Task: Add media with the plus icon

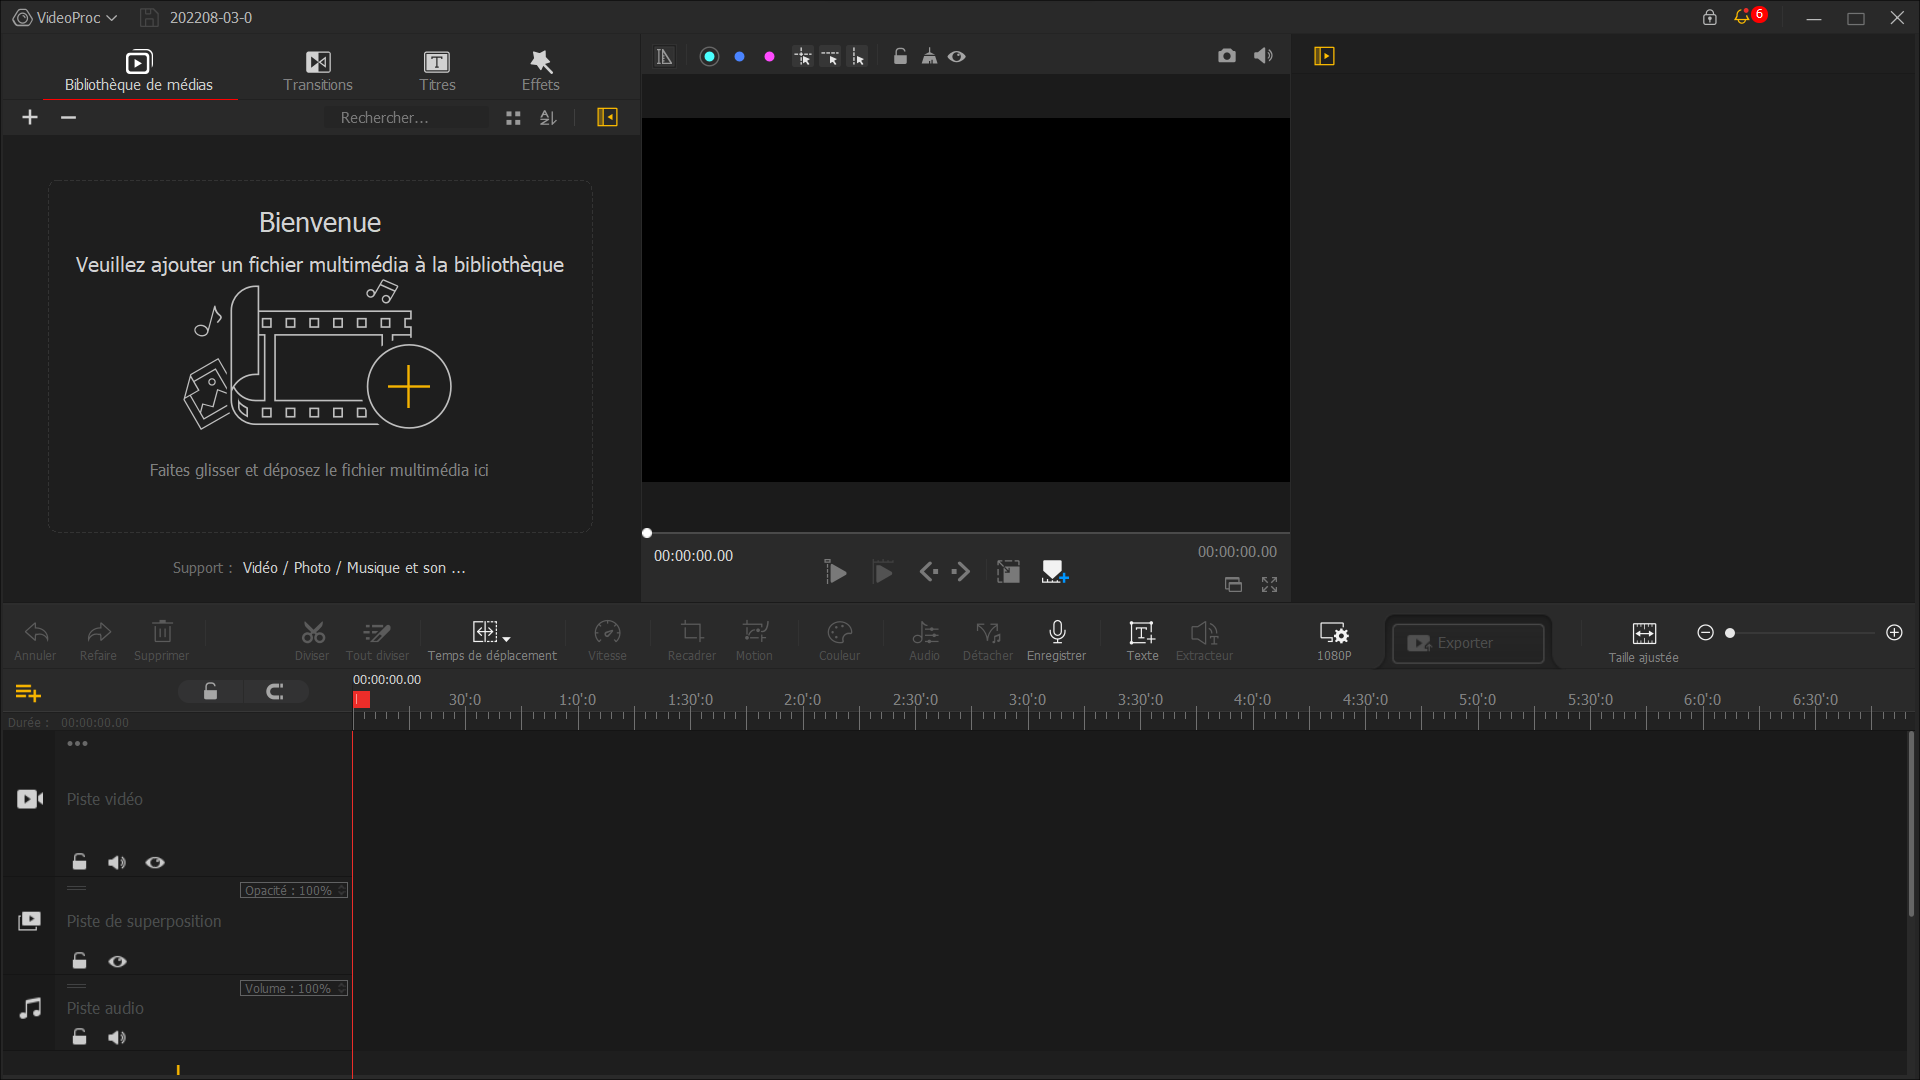Action: click(x=30, y=118)
